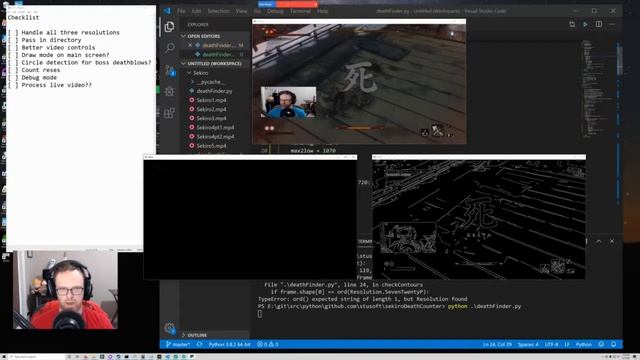Open the Manage gear menu in activity bar
Viewport: 640px width, 360px height.
pos(169,328)
